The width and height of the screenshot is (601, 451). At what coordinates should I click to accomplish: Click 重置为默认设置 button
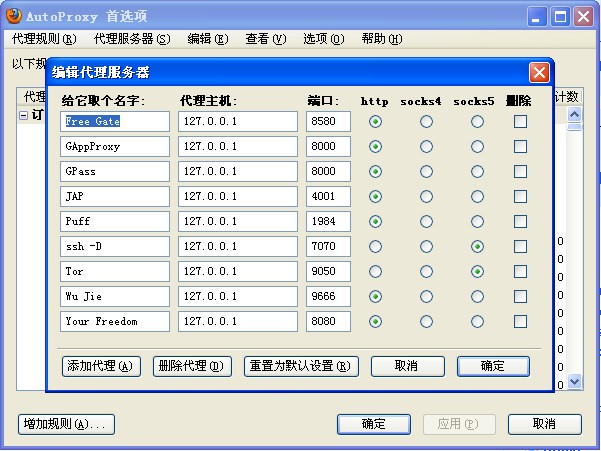coord(301,366)
